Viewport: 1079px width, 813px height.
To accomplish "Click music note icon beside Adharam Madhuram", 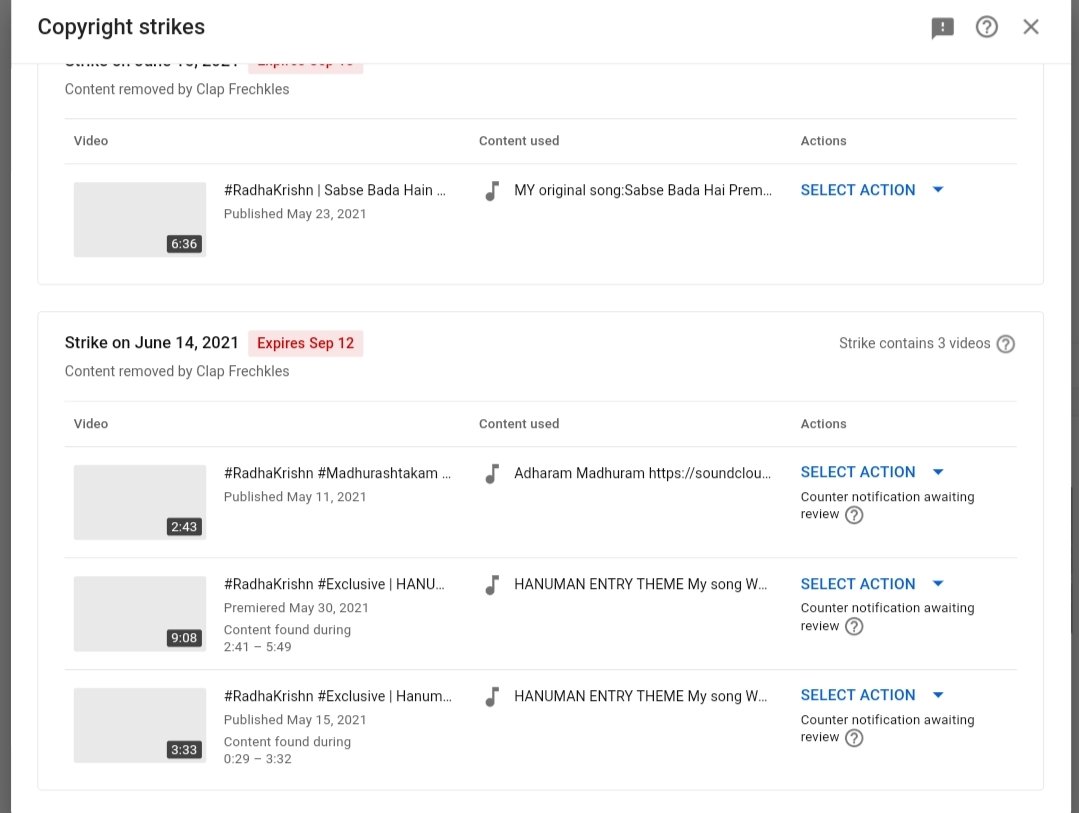I will tap(492, 474).
